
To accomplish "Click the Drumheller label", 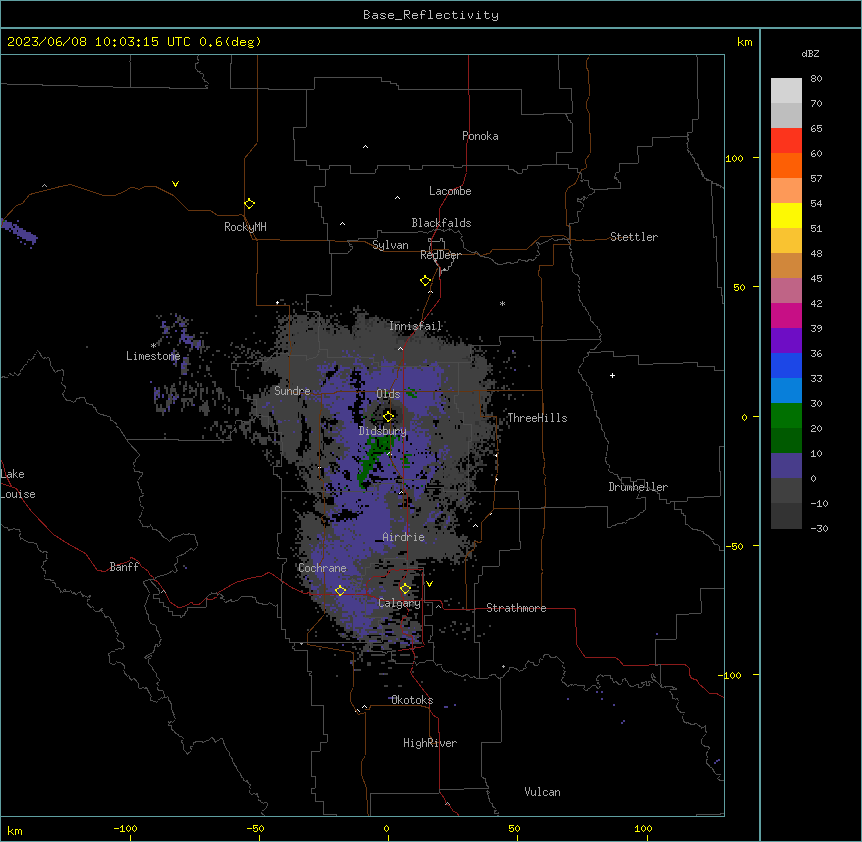I will (638, 487).
